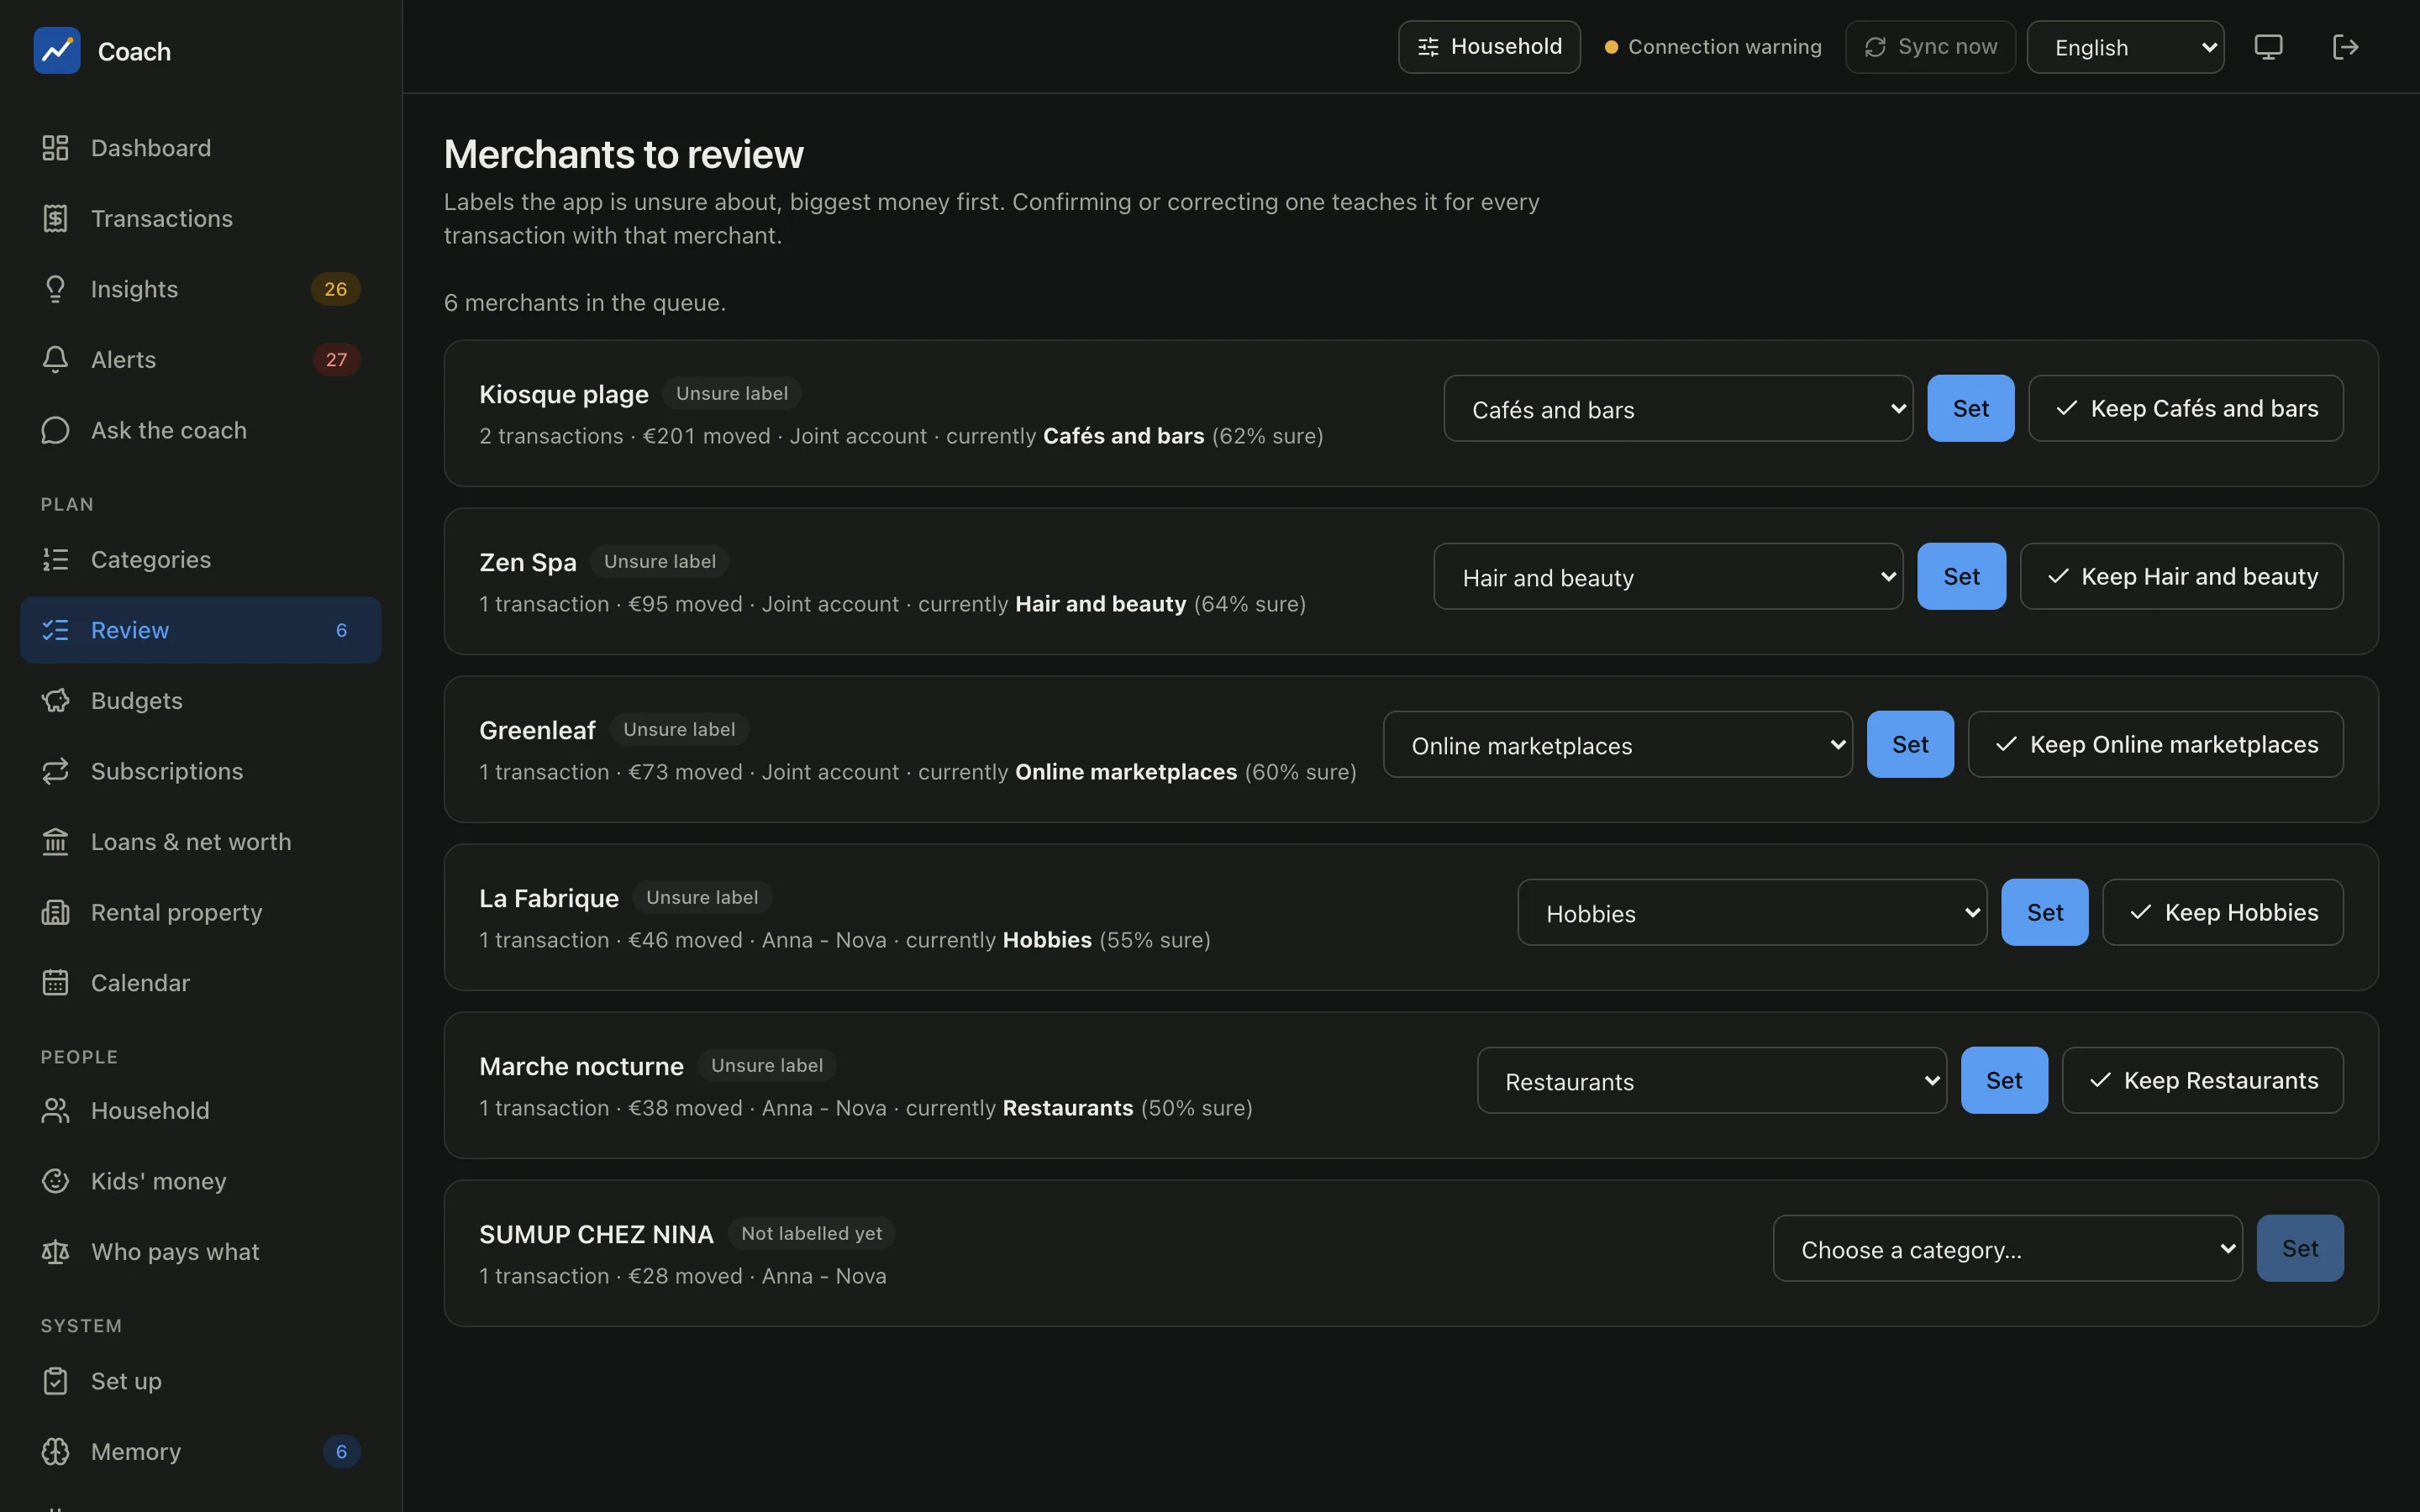Click the Sync now button
Image resolution: width=2420 pixels, height=1512 pixels.
point(1930,47)
